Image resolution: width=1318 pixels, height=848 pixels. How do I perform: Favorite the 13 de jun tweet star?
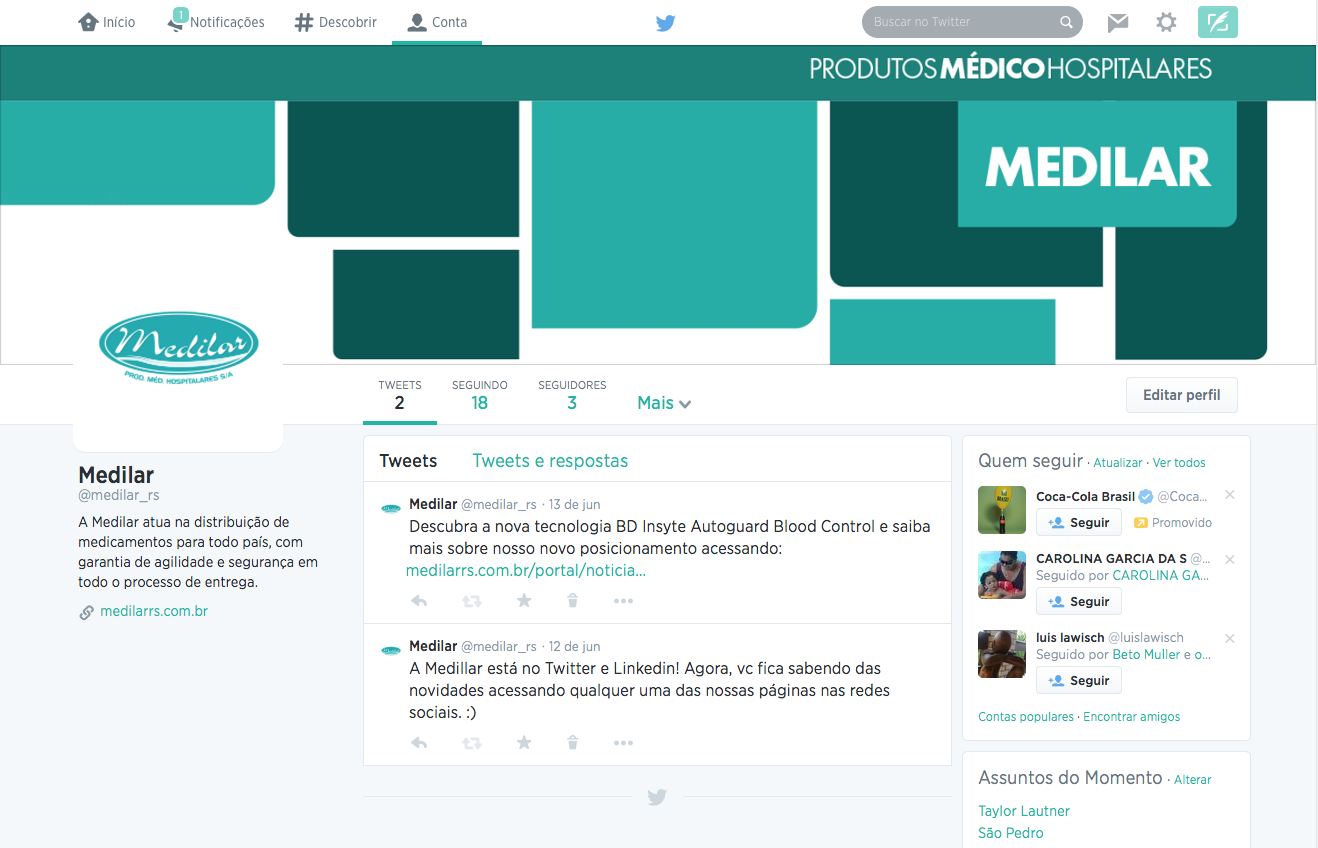[x=524, y=601]
